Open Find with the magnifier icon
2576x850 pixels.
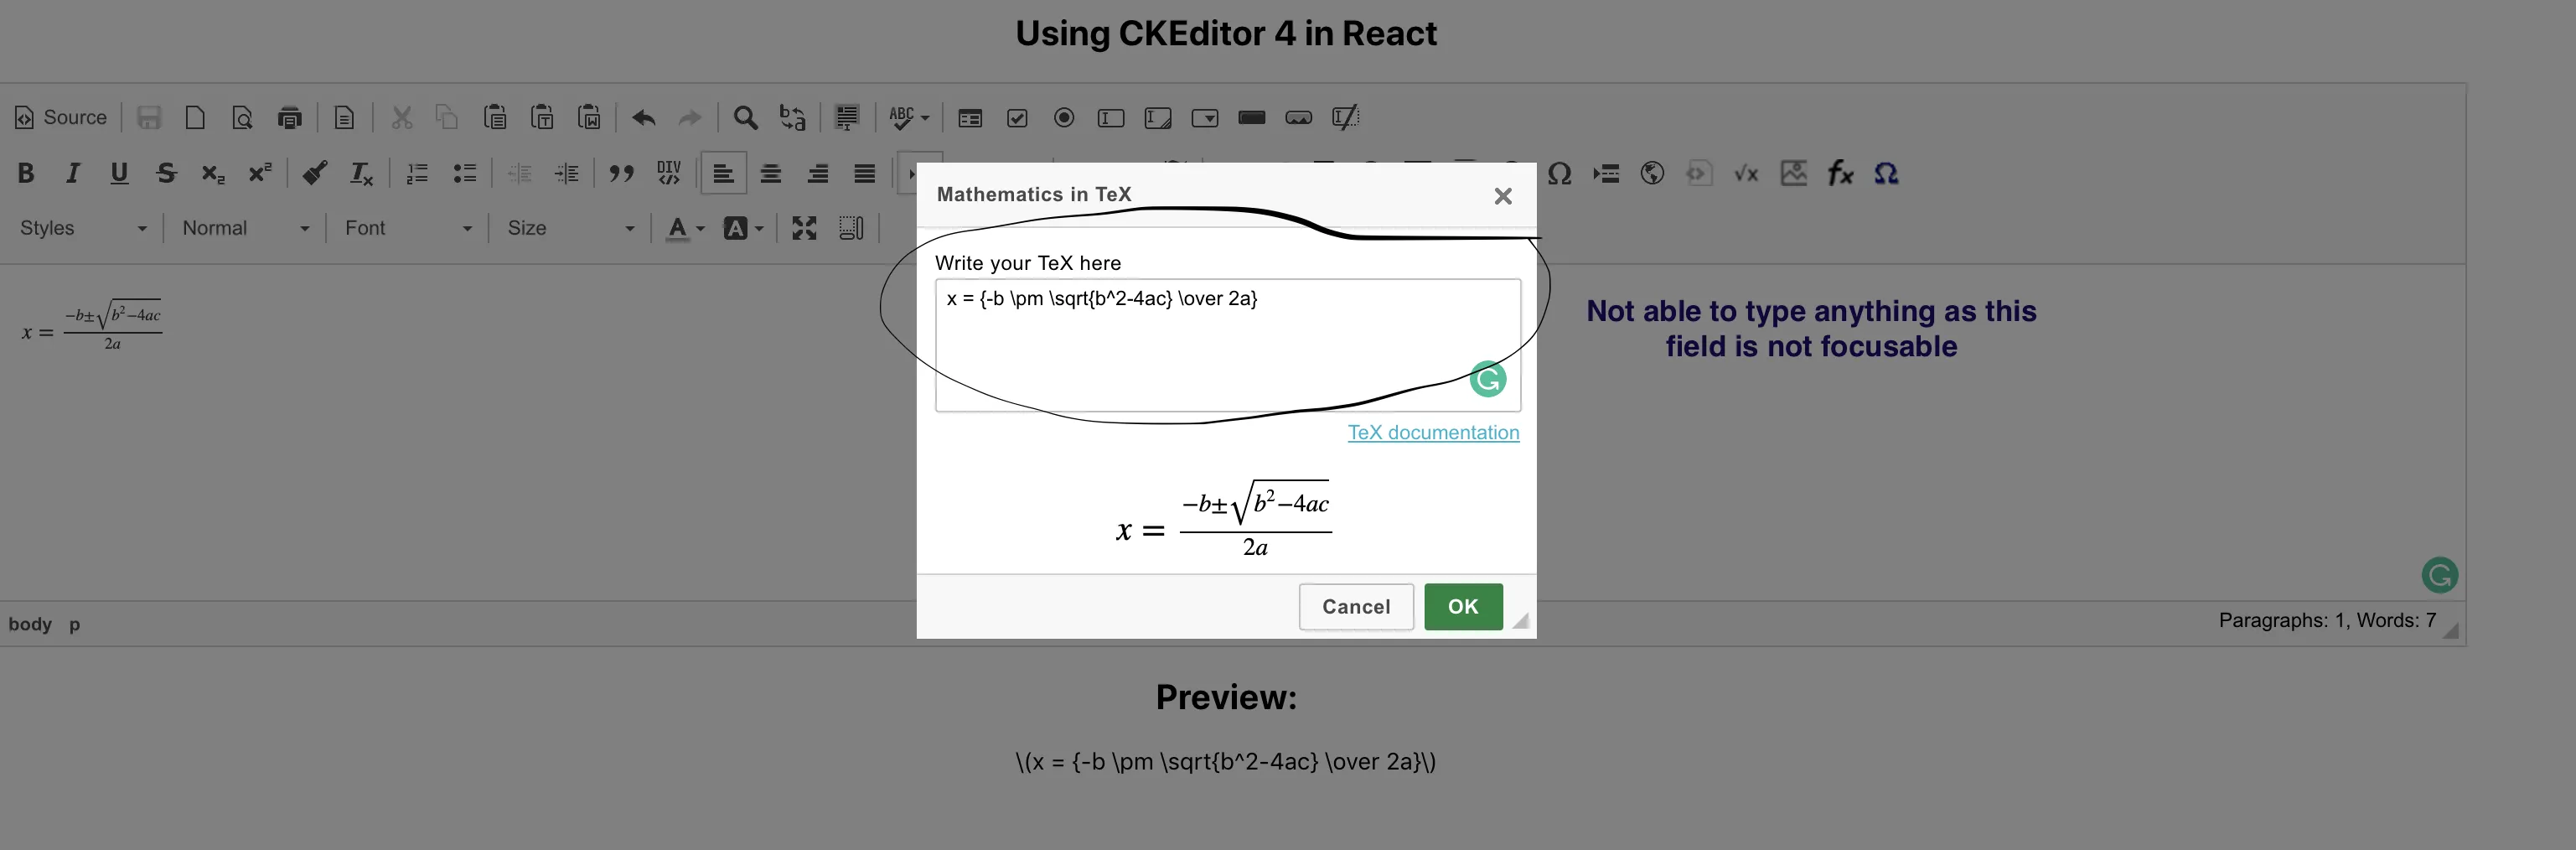point(745,118)
